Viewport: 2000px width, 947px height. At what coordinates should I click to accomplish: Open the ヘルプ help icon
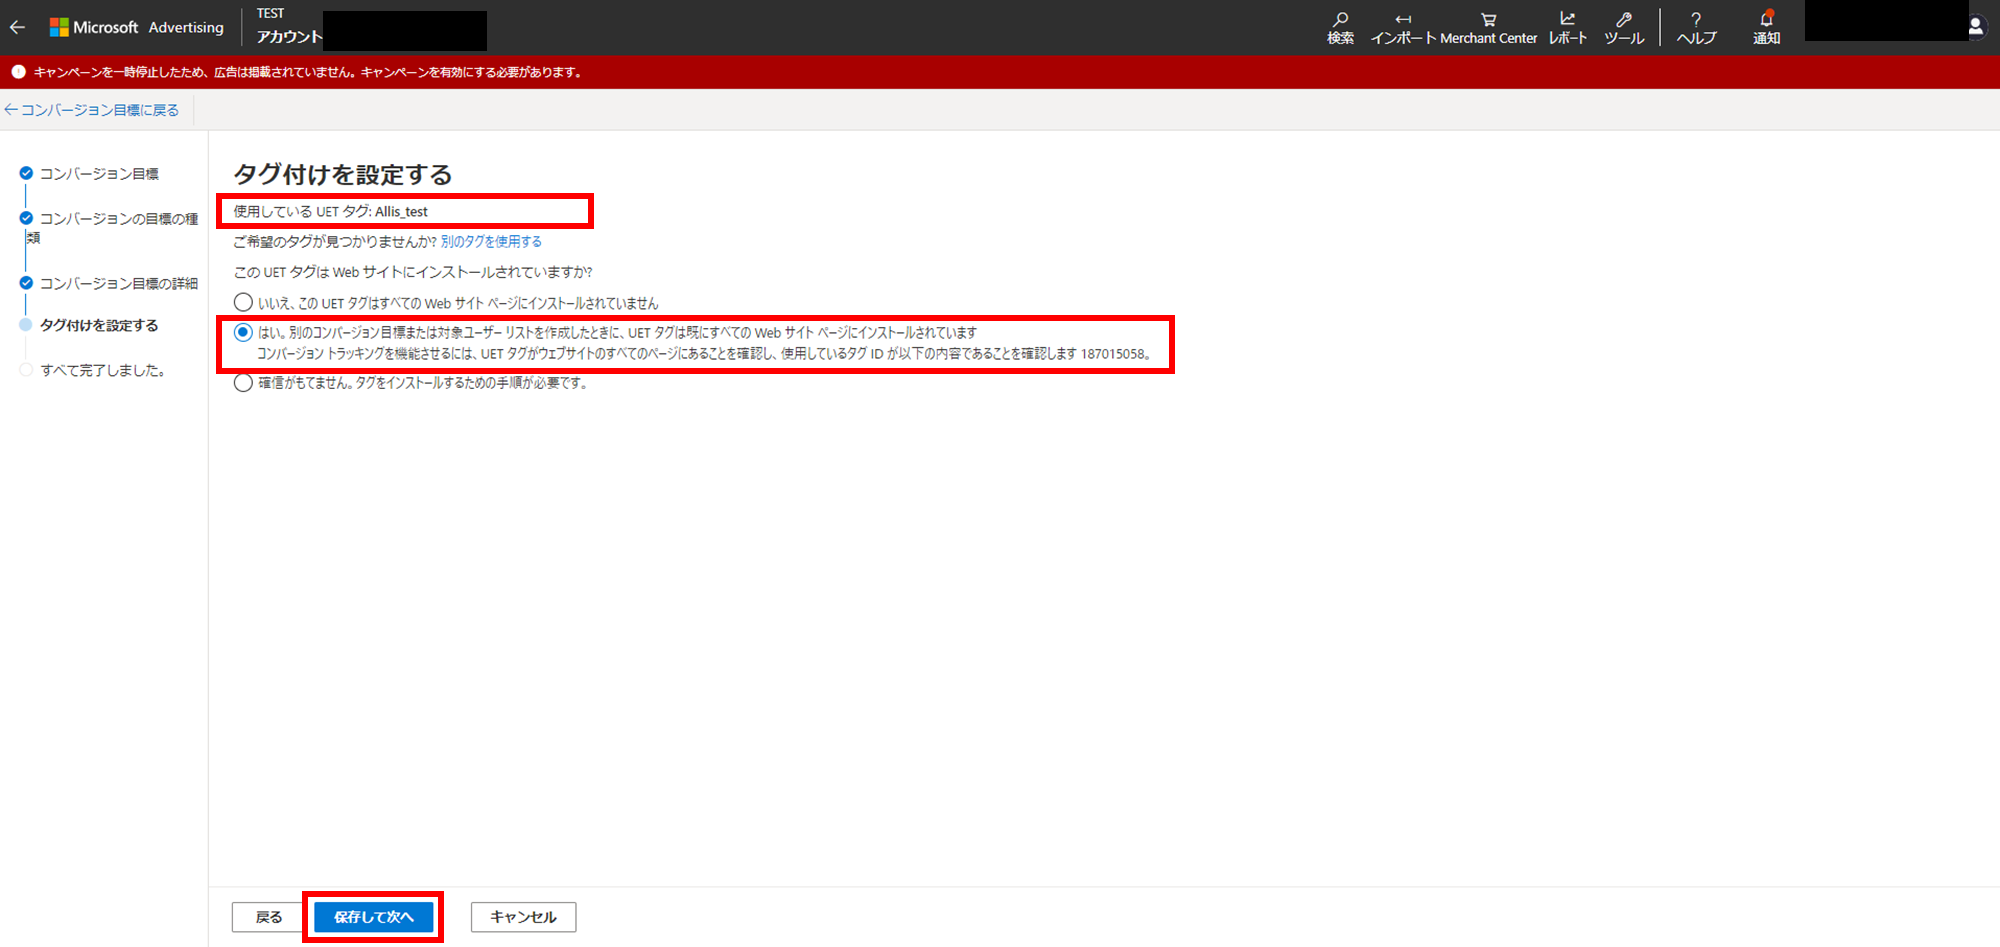pyautogui.click(x=1696, y=28)
